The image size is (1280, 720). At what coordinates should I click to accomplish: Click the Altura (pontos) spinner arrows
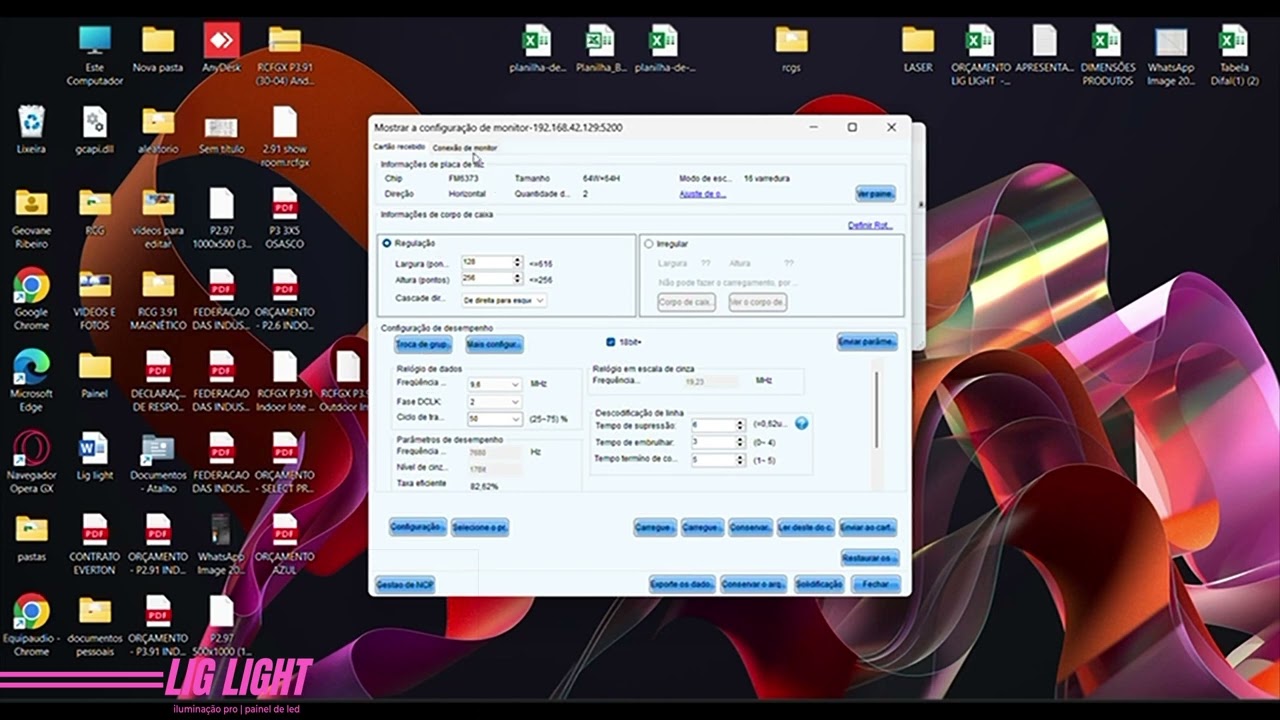[x=517, y=279]
